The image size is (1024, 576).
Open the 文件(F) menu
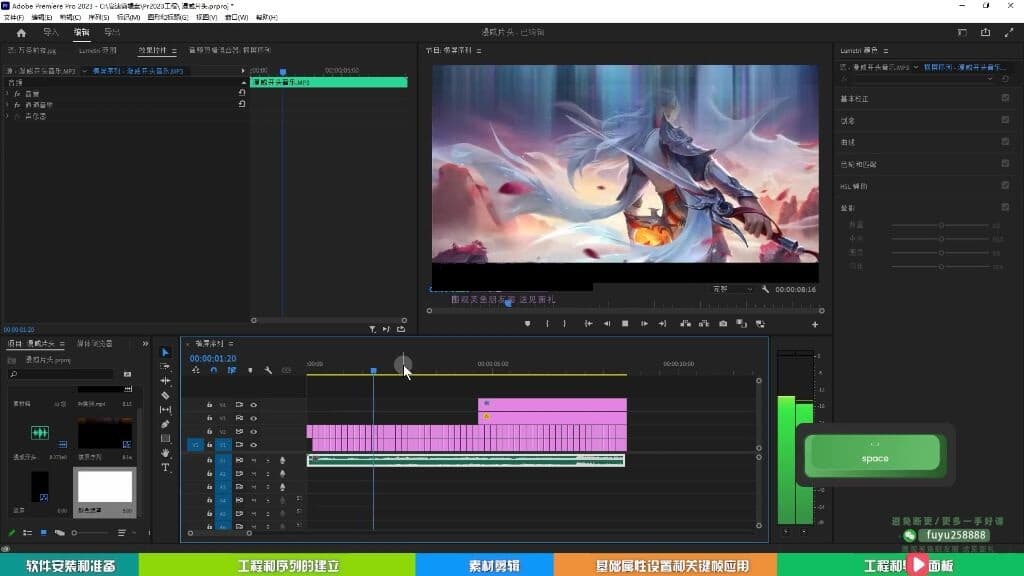click(14, 17)
